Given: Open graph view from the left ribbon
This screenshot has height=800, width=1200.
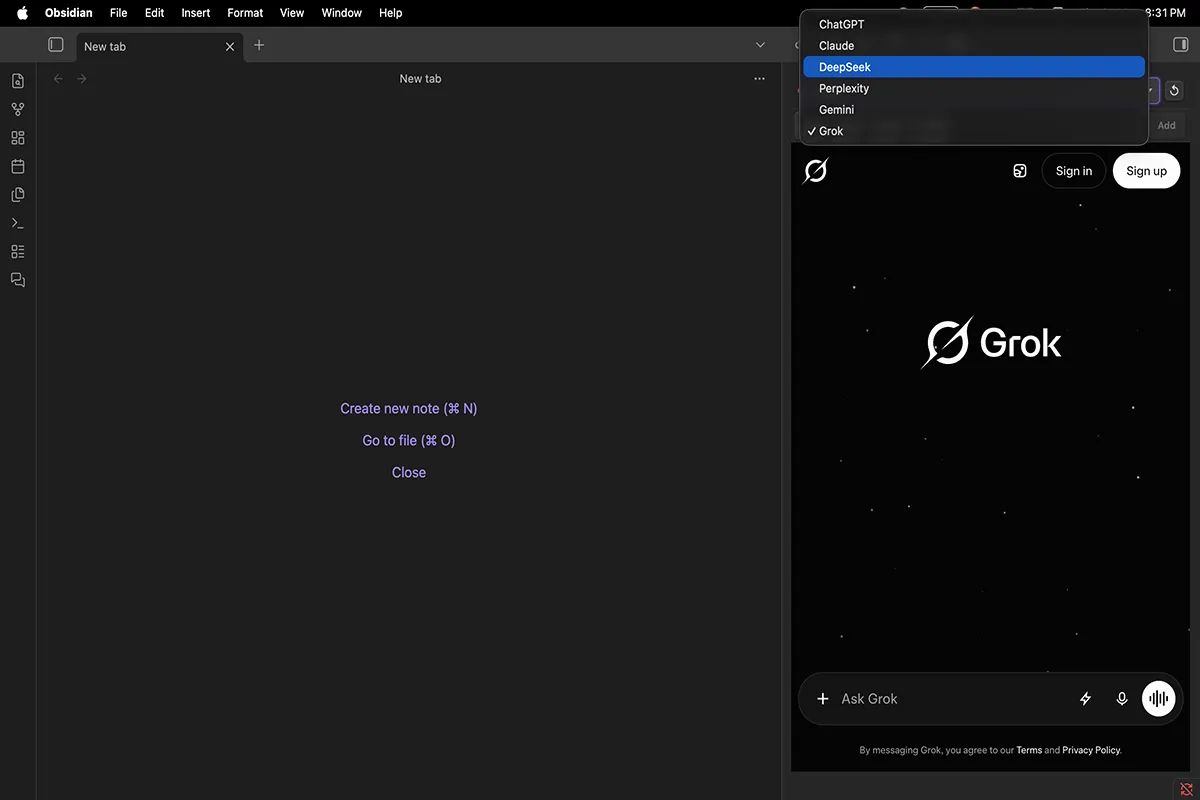Looking at the screenshot, I should point(18,110).
